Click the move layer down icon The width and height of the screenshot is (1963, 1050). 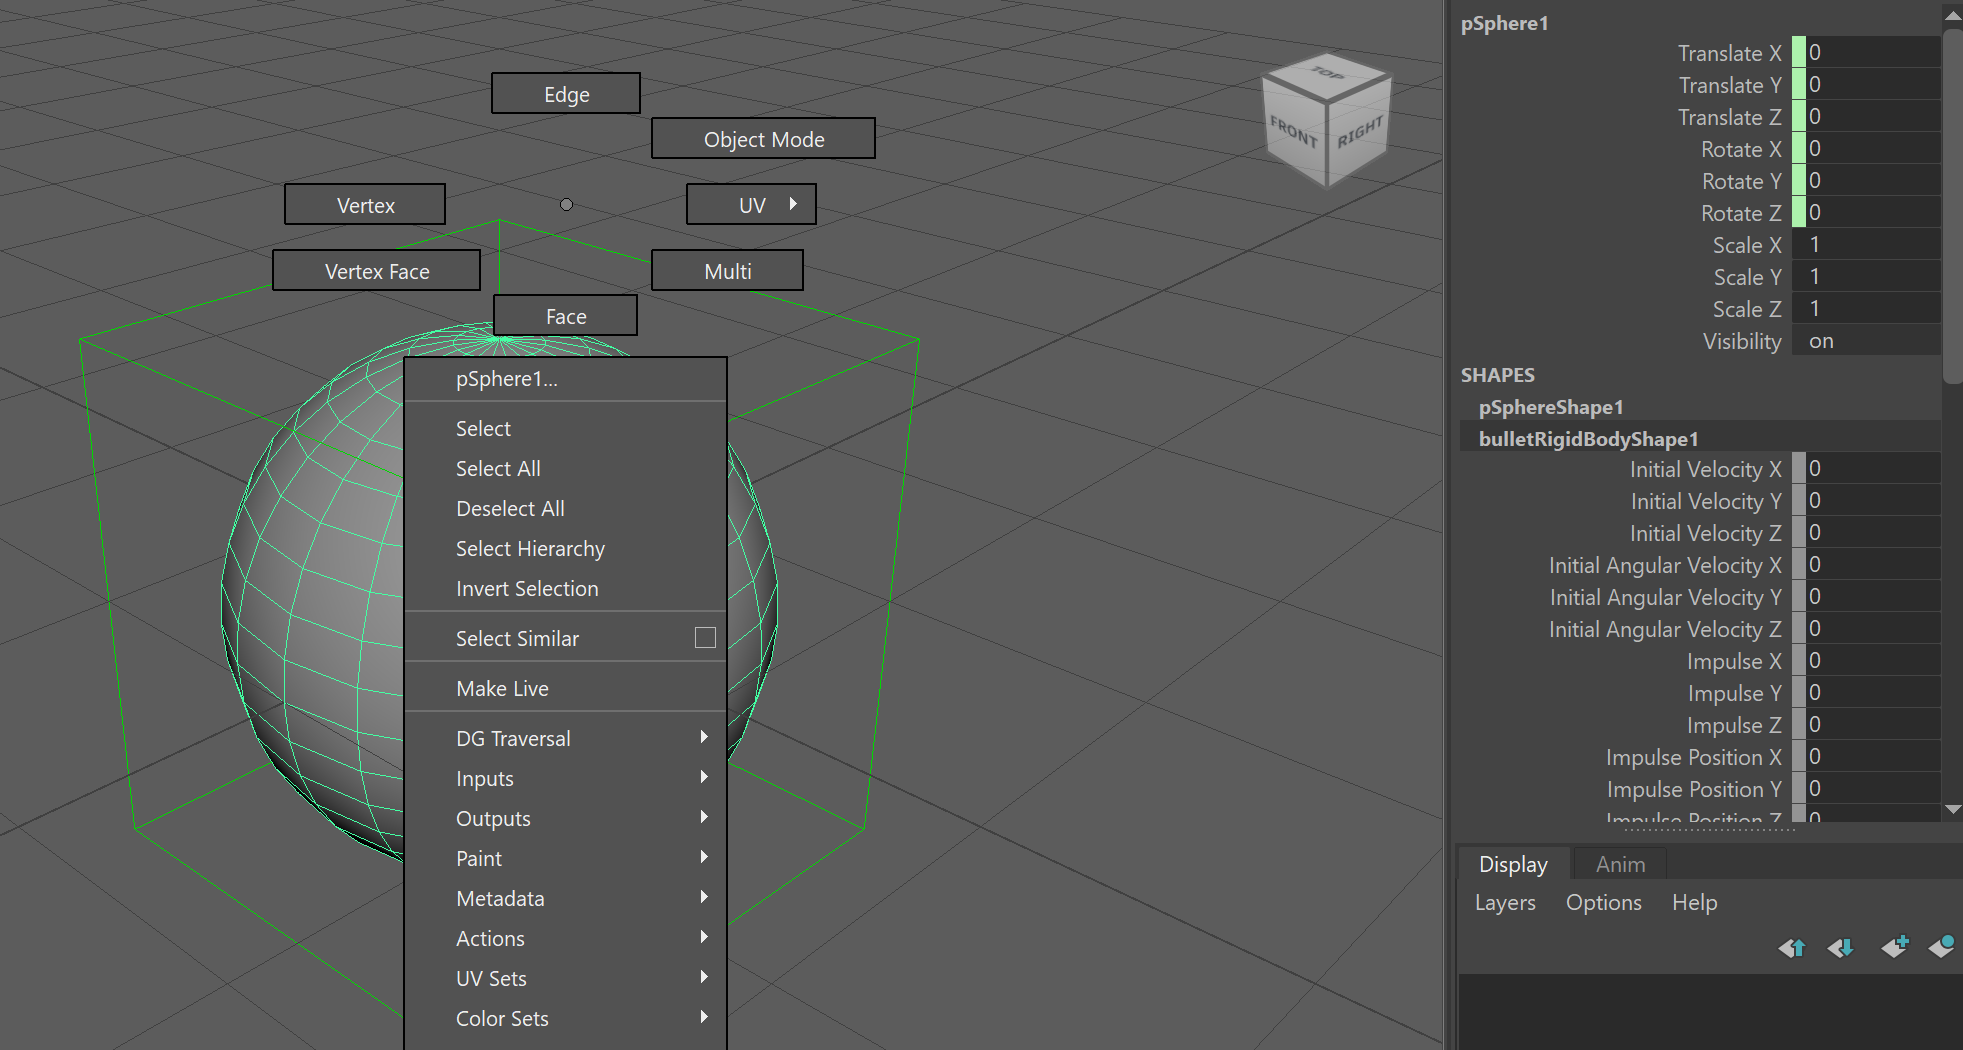[x=1841, y=947]
